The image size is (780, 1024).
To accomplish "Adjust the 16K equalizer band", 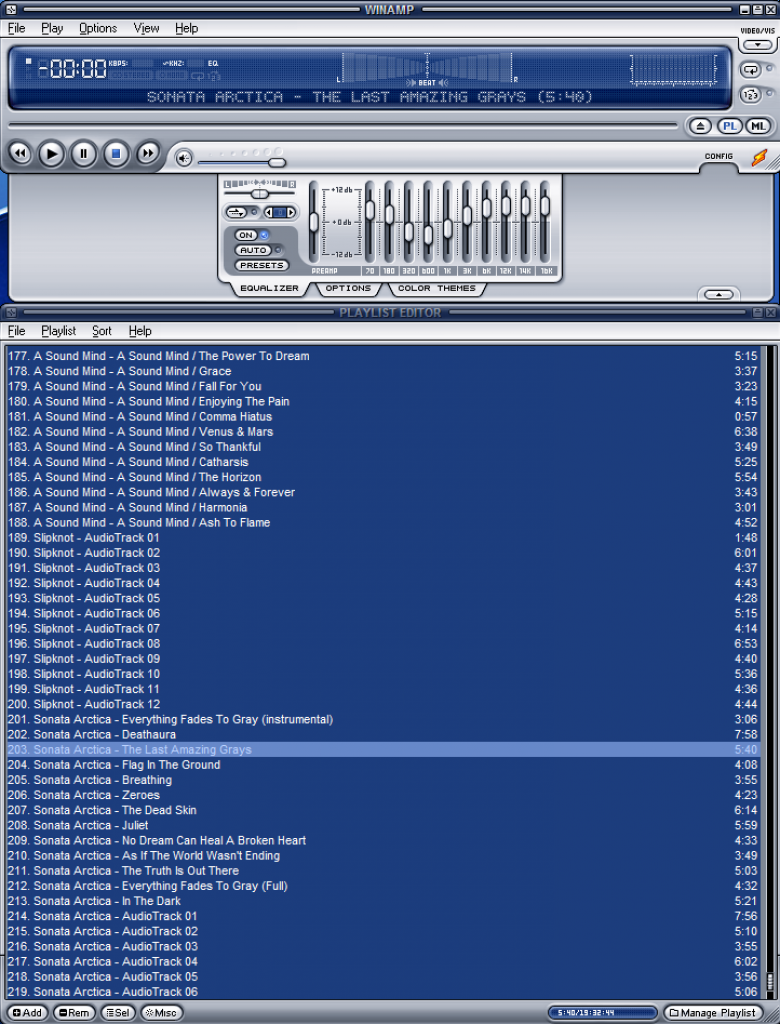I will point(545,206).
